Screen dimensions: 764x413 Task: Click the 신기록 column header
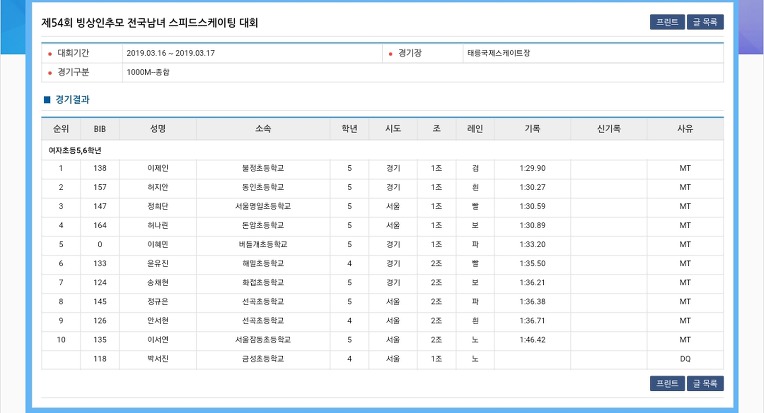609,129
